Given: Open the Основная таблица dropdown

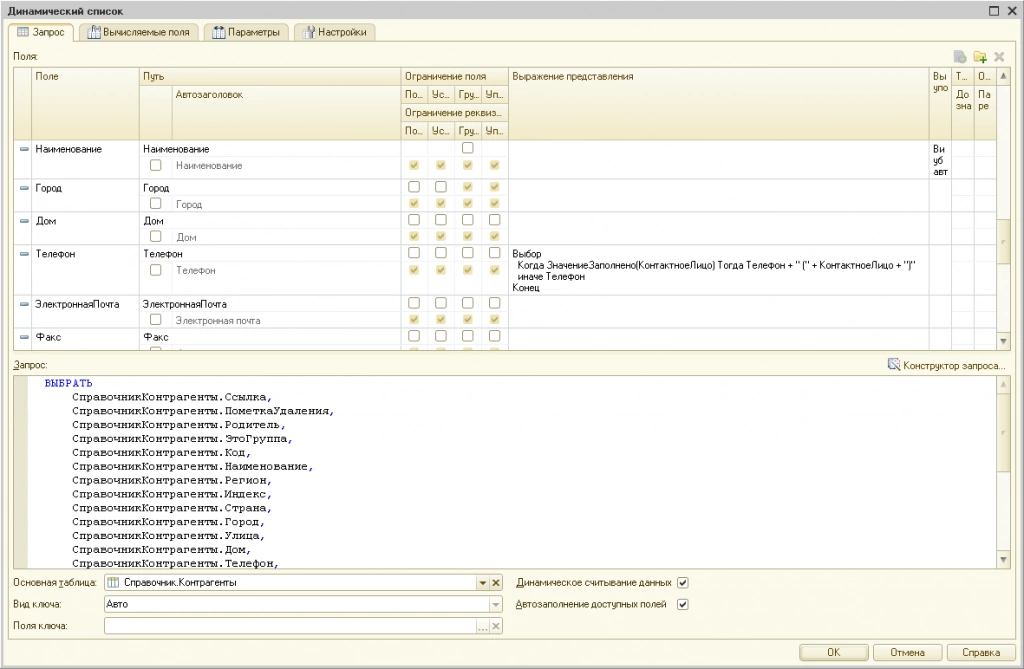Looking at the screenshot, I should pos(481,583).
